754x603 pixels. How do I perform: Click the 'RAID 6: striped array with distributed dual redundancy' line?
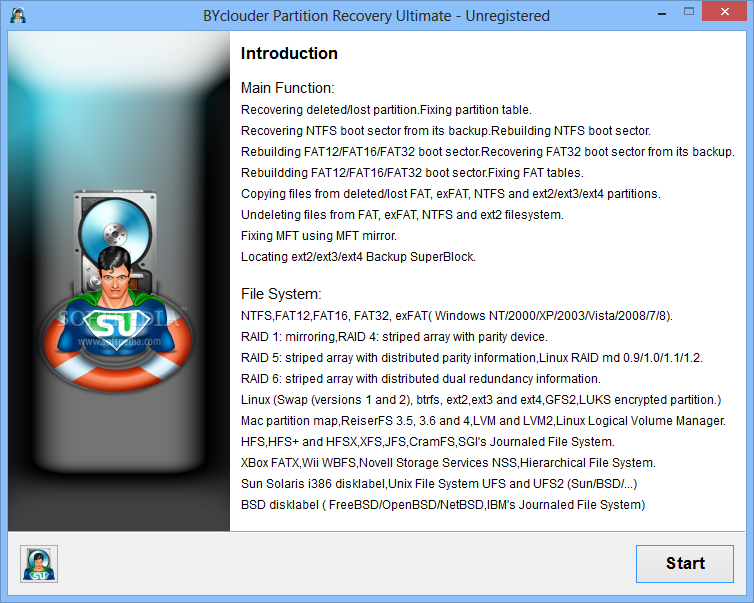point(421,379)
